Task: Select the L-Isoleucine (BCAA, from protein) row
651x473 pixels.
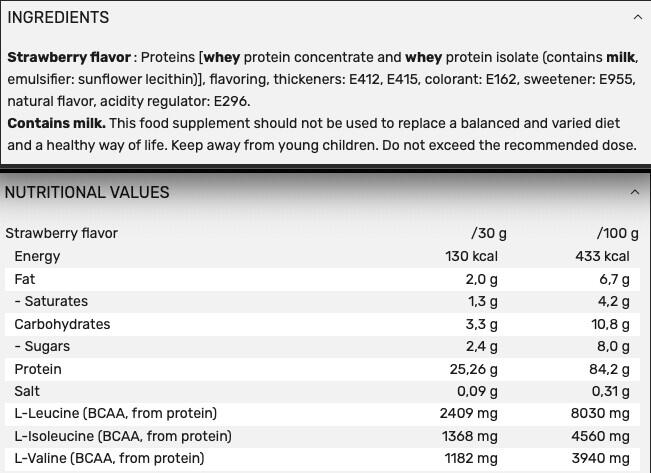Action: click(x=122, y=436)
